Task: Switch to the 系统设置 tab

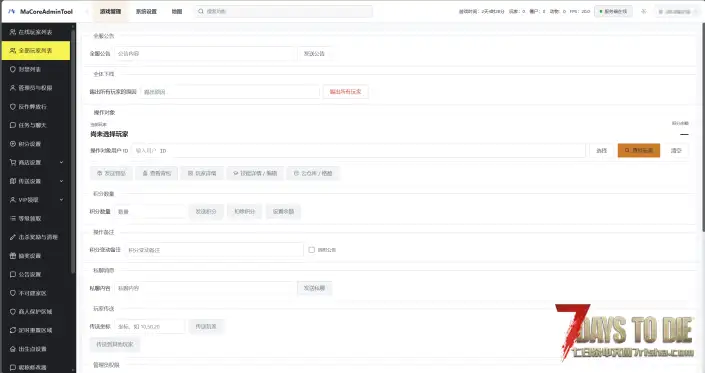Action: [x=147, y=11]
